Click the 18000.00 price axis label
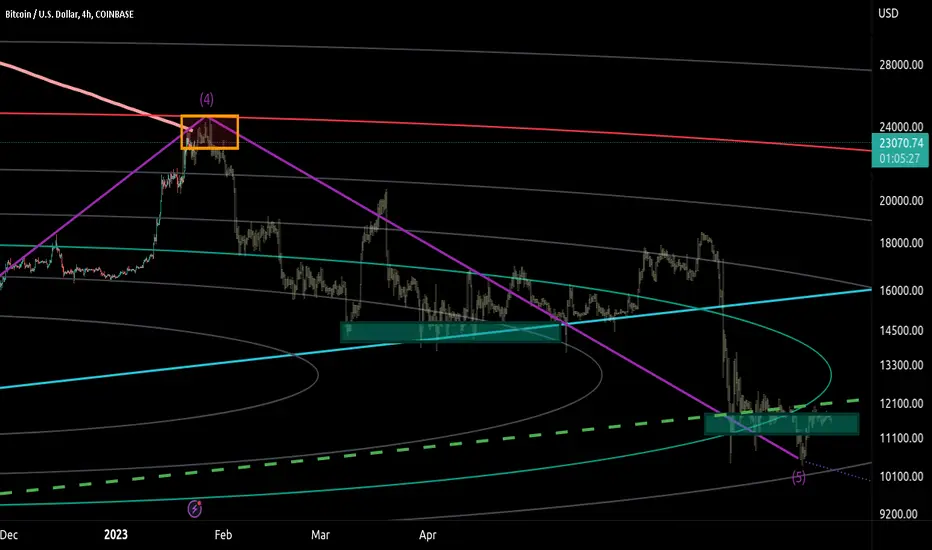This screenshot has width=932, height=550. click(x=901, y=243)
